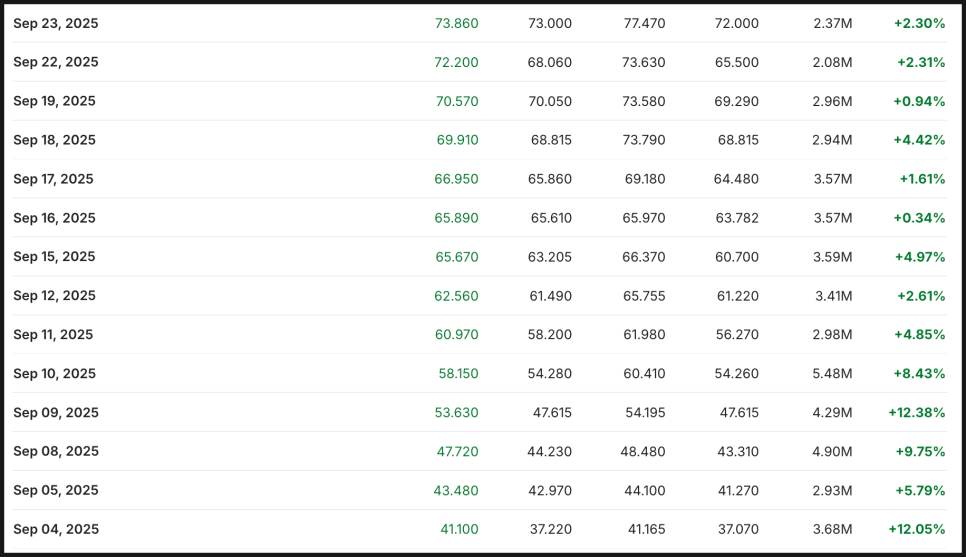Select the Sep 12, 2025 date cell
Viewport: 966px width, 557px height.
[x=54, y=296]
